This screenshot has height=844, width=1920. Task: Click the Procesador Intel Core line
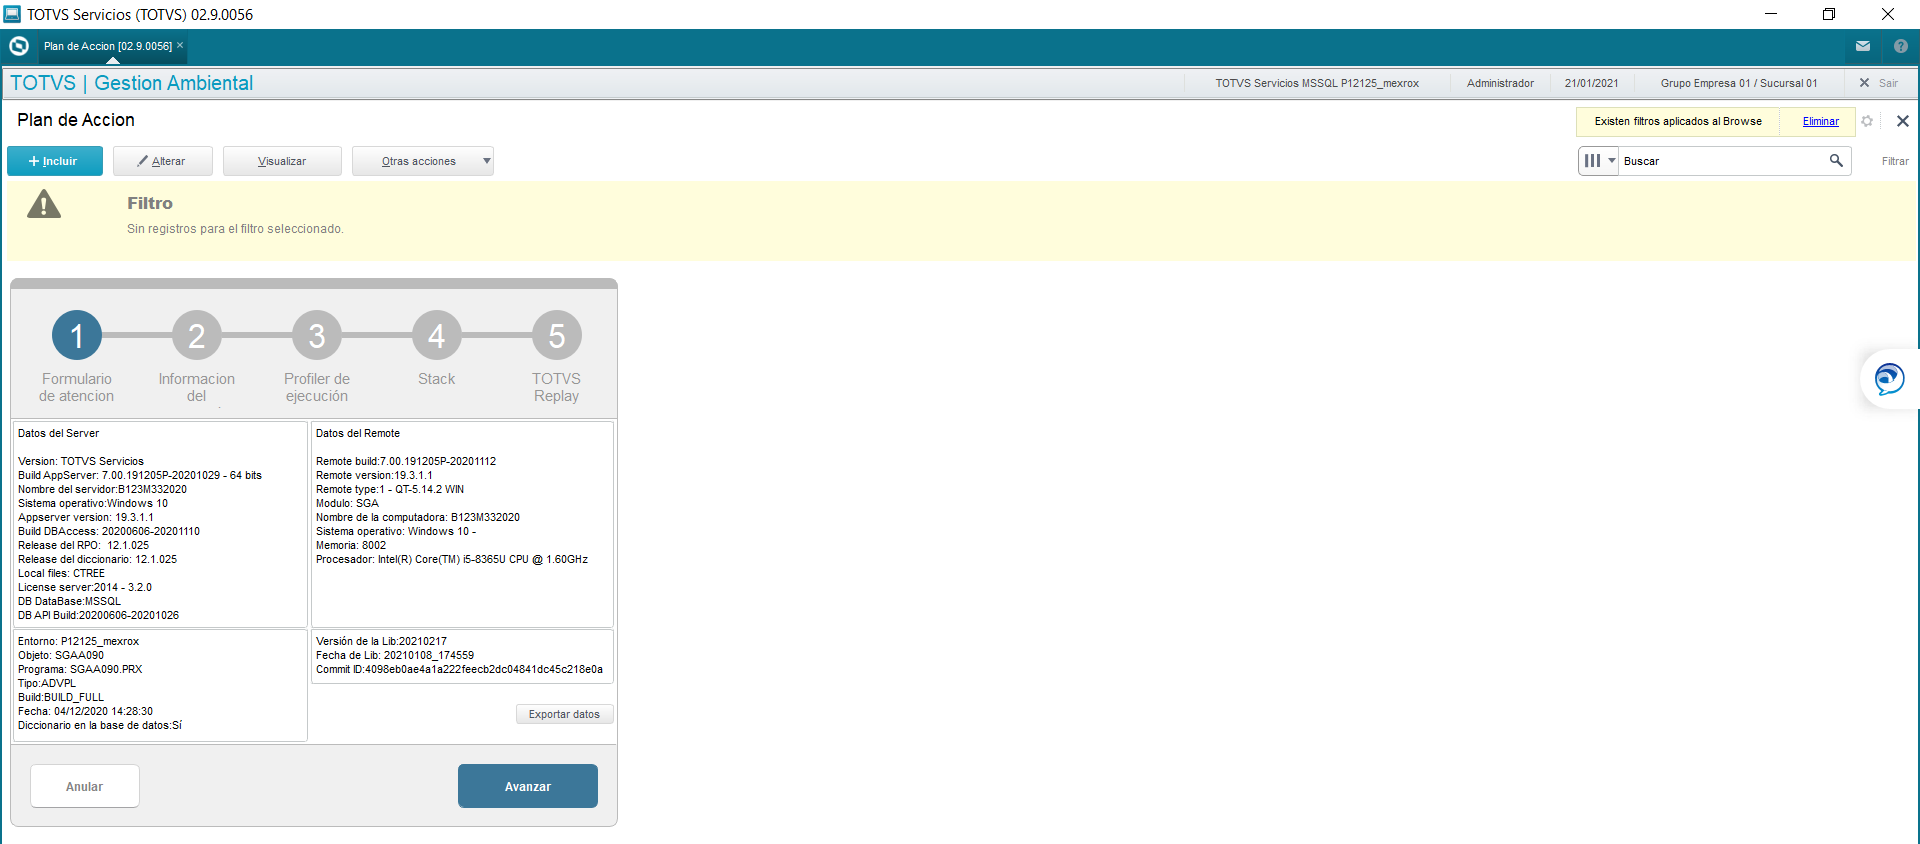tap(452, 559)
